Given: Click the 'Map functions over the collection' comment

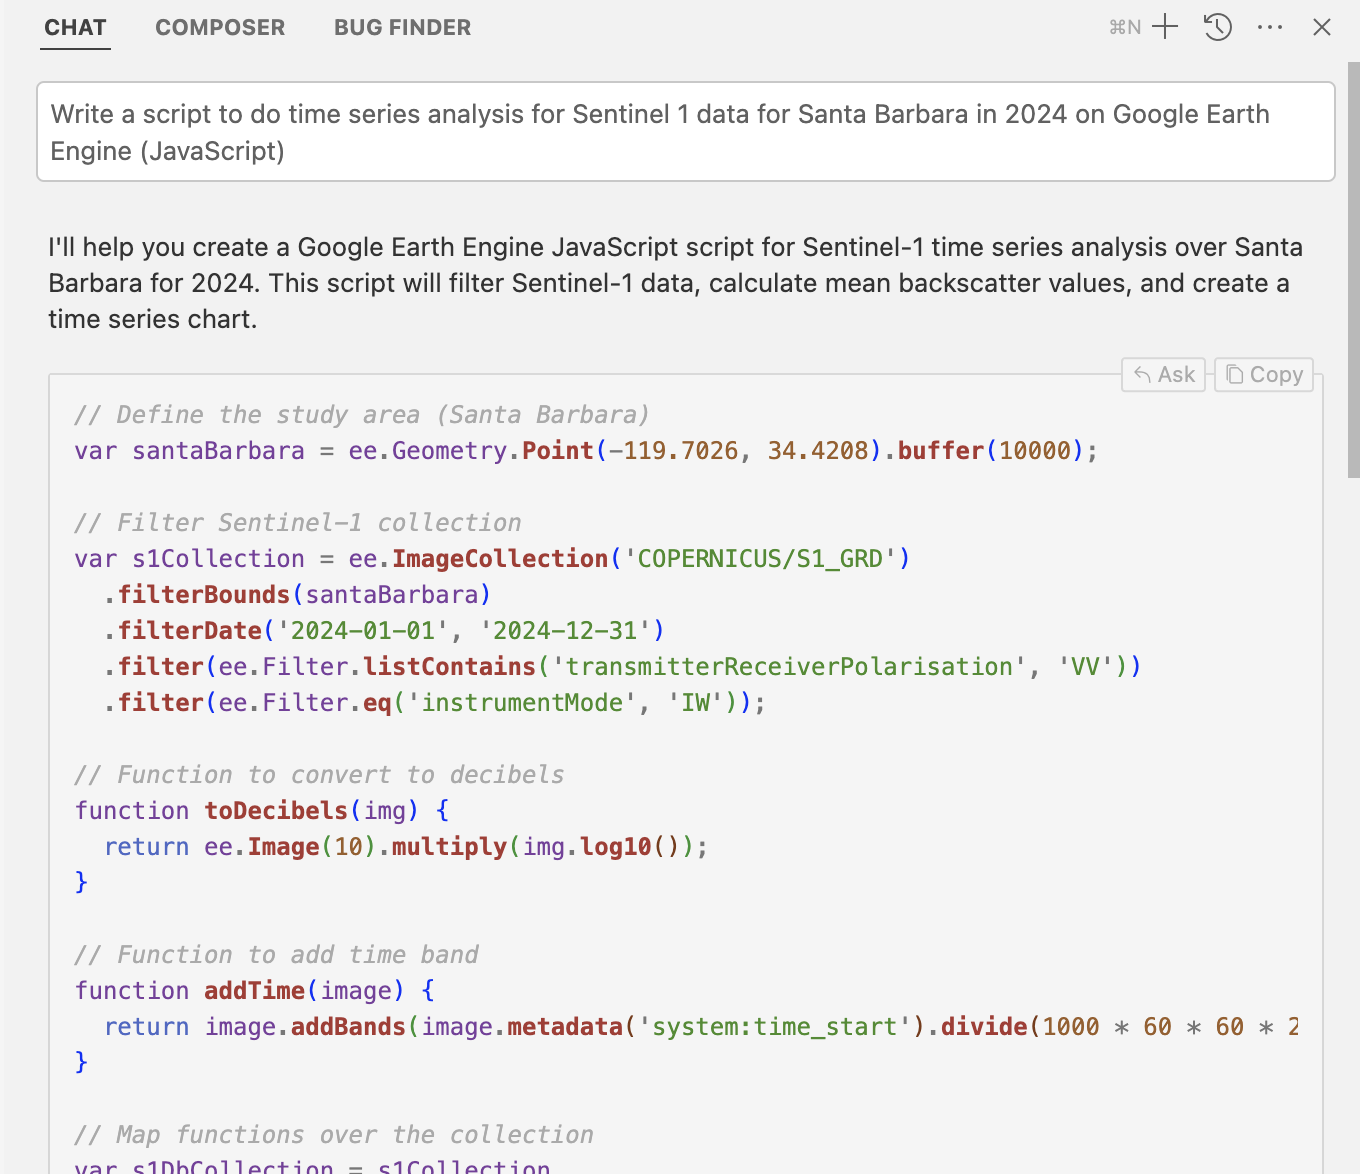Looking at the screenshot, I should click(x=334, y=1134).
